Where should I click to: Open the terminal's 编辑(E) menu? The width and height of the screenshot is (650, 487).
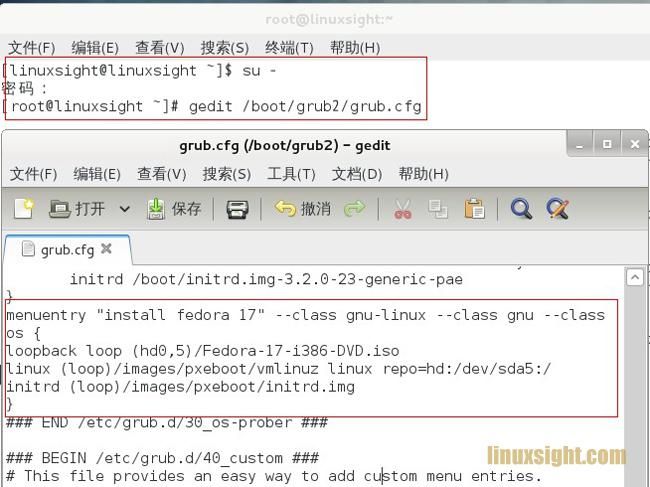[95, 48]
